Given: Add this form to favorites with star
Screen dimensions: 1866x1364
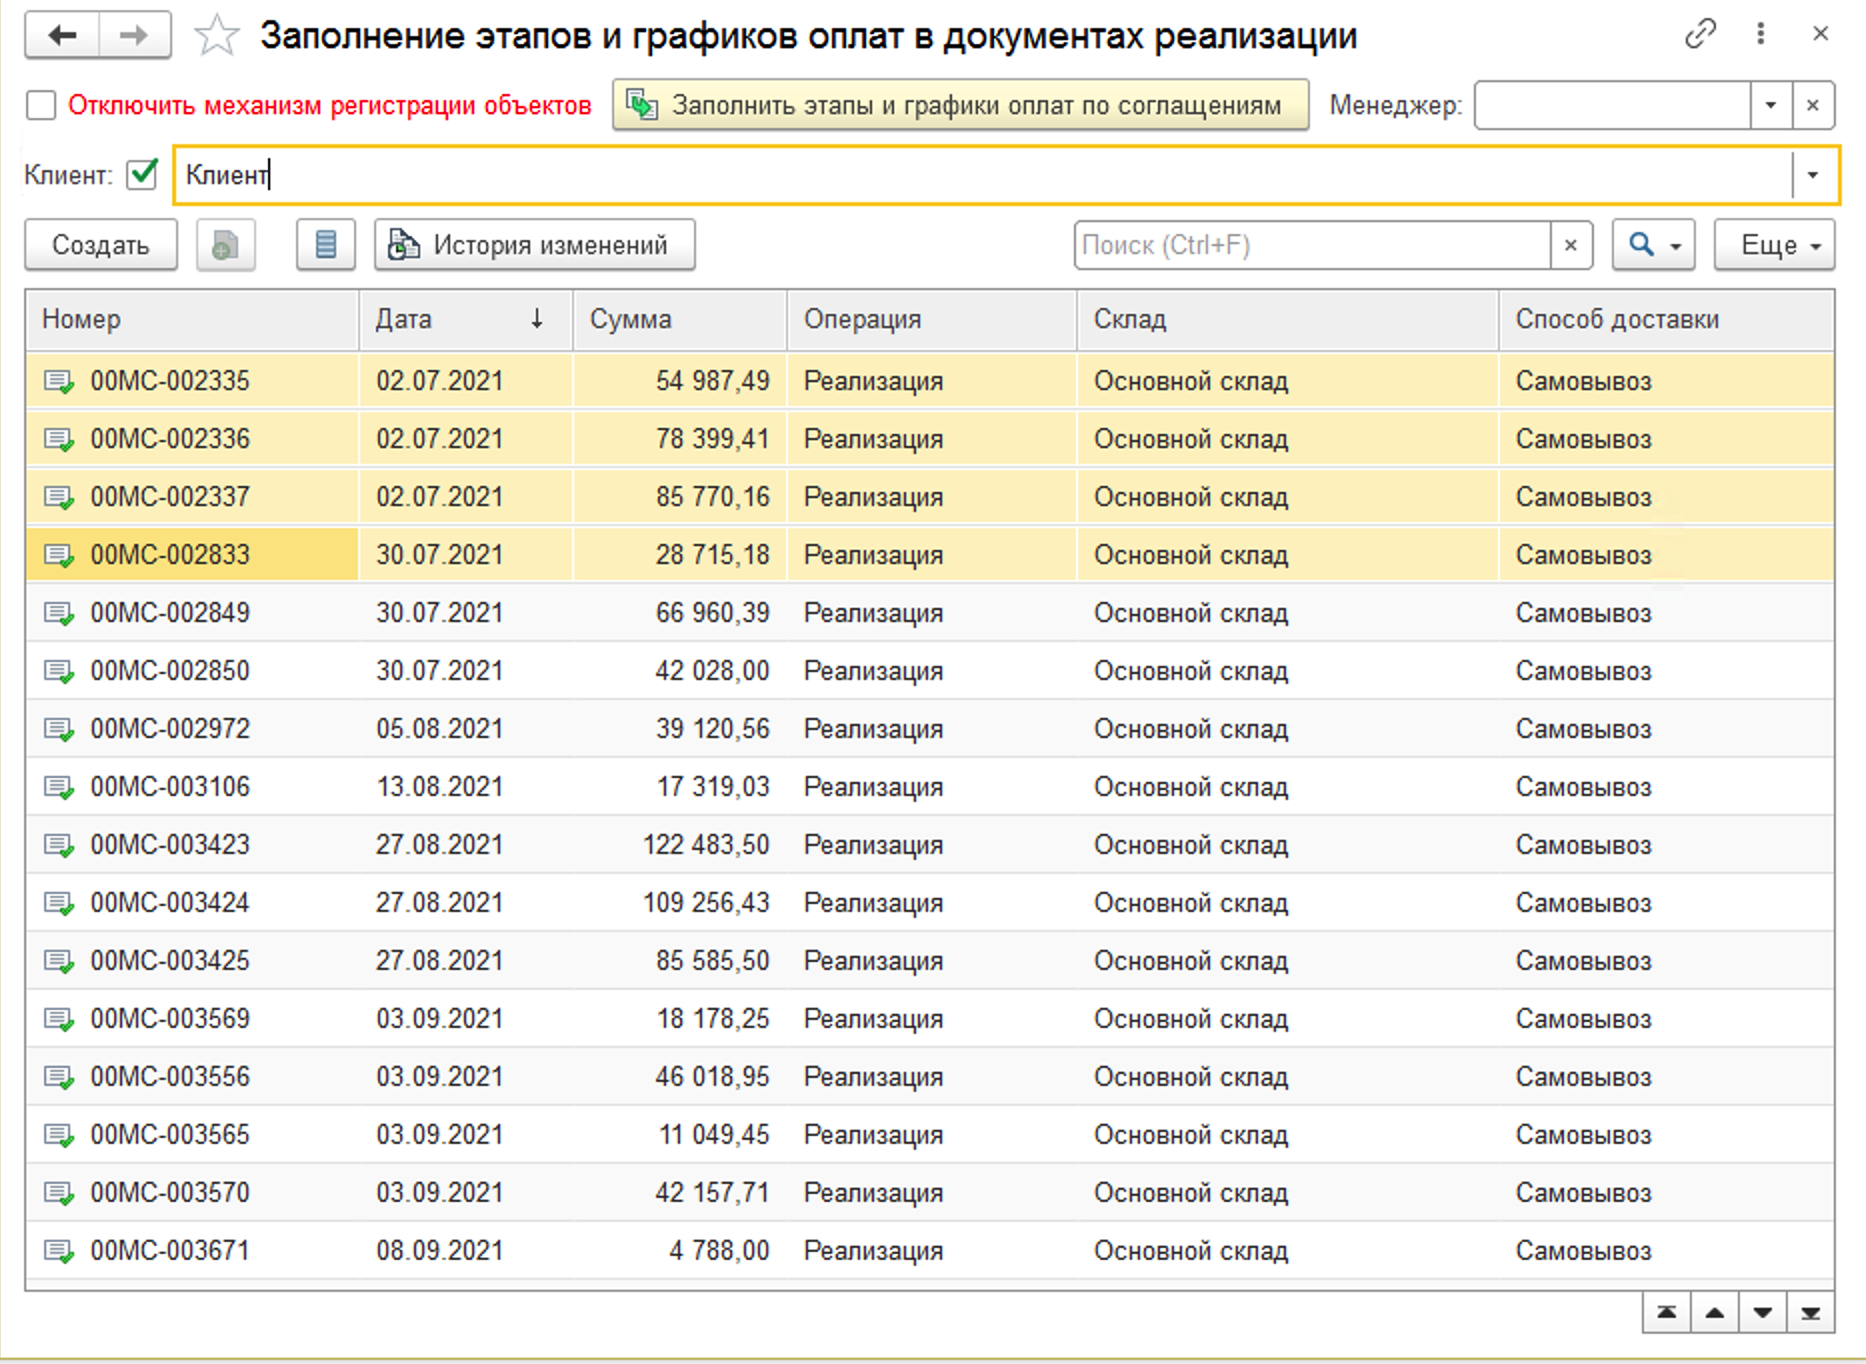Looking at the screenshot, I should click(216, 36).
